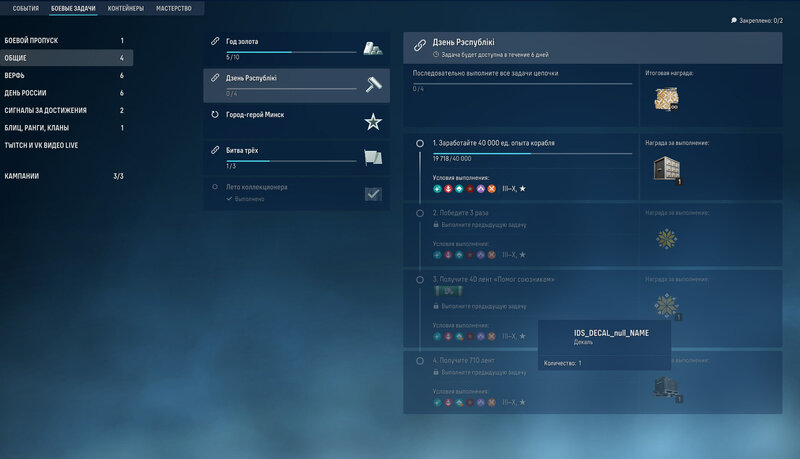Open the Верфь category
The height and width of the screenshot is (459, 800).
point(66,75)
